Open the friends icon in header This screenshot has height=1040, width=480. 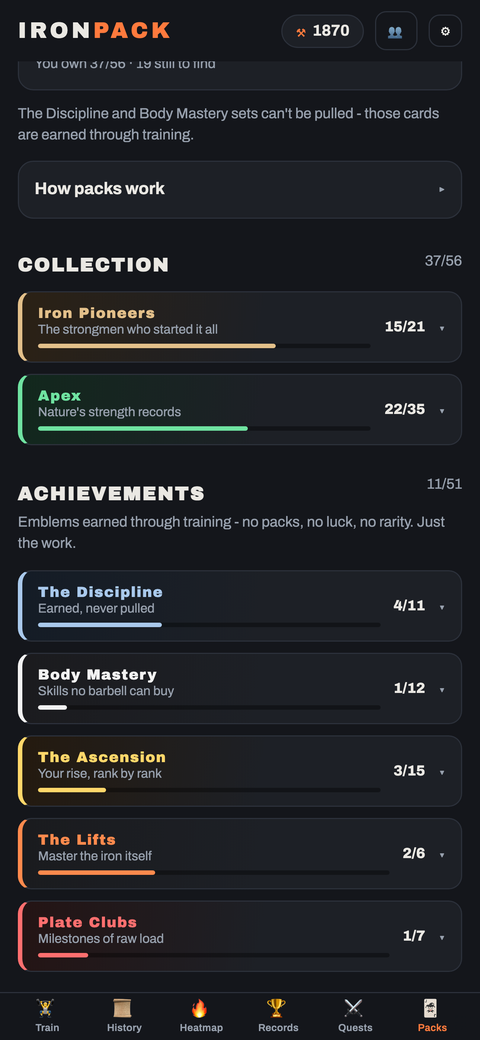396,31
